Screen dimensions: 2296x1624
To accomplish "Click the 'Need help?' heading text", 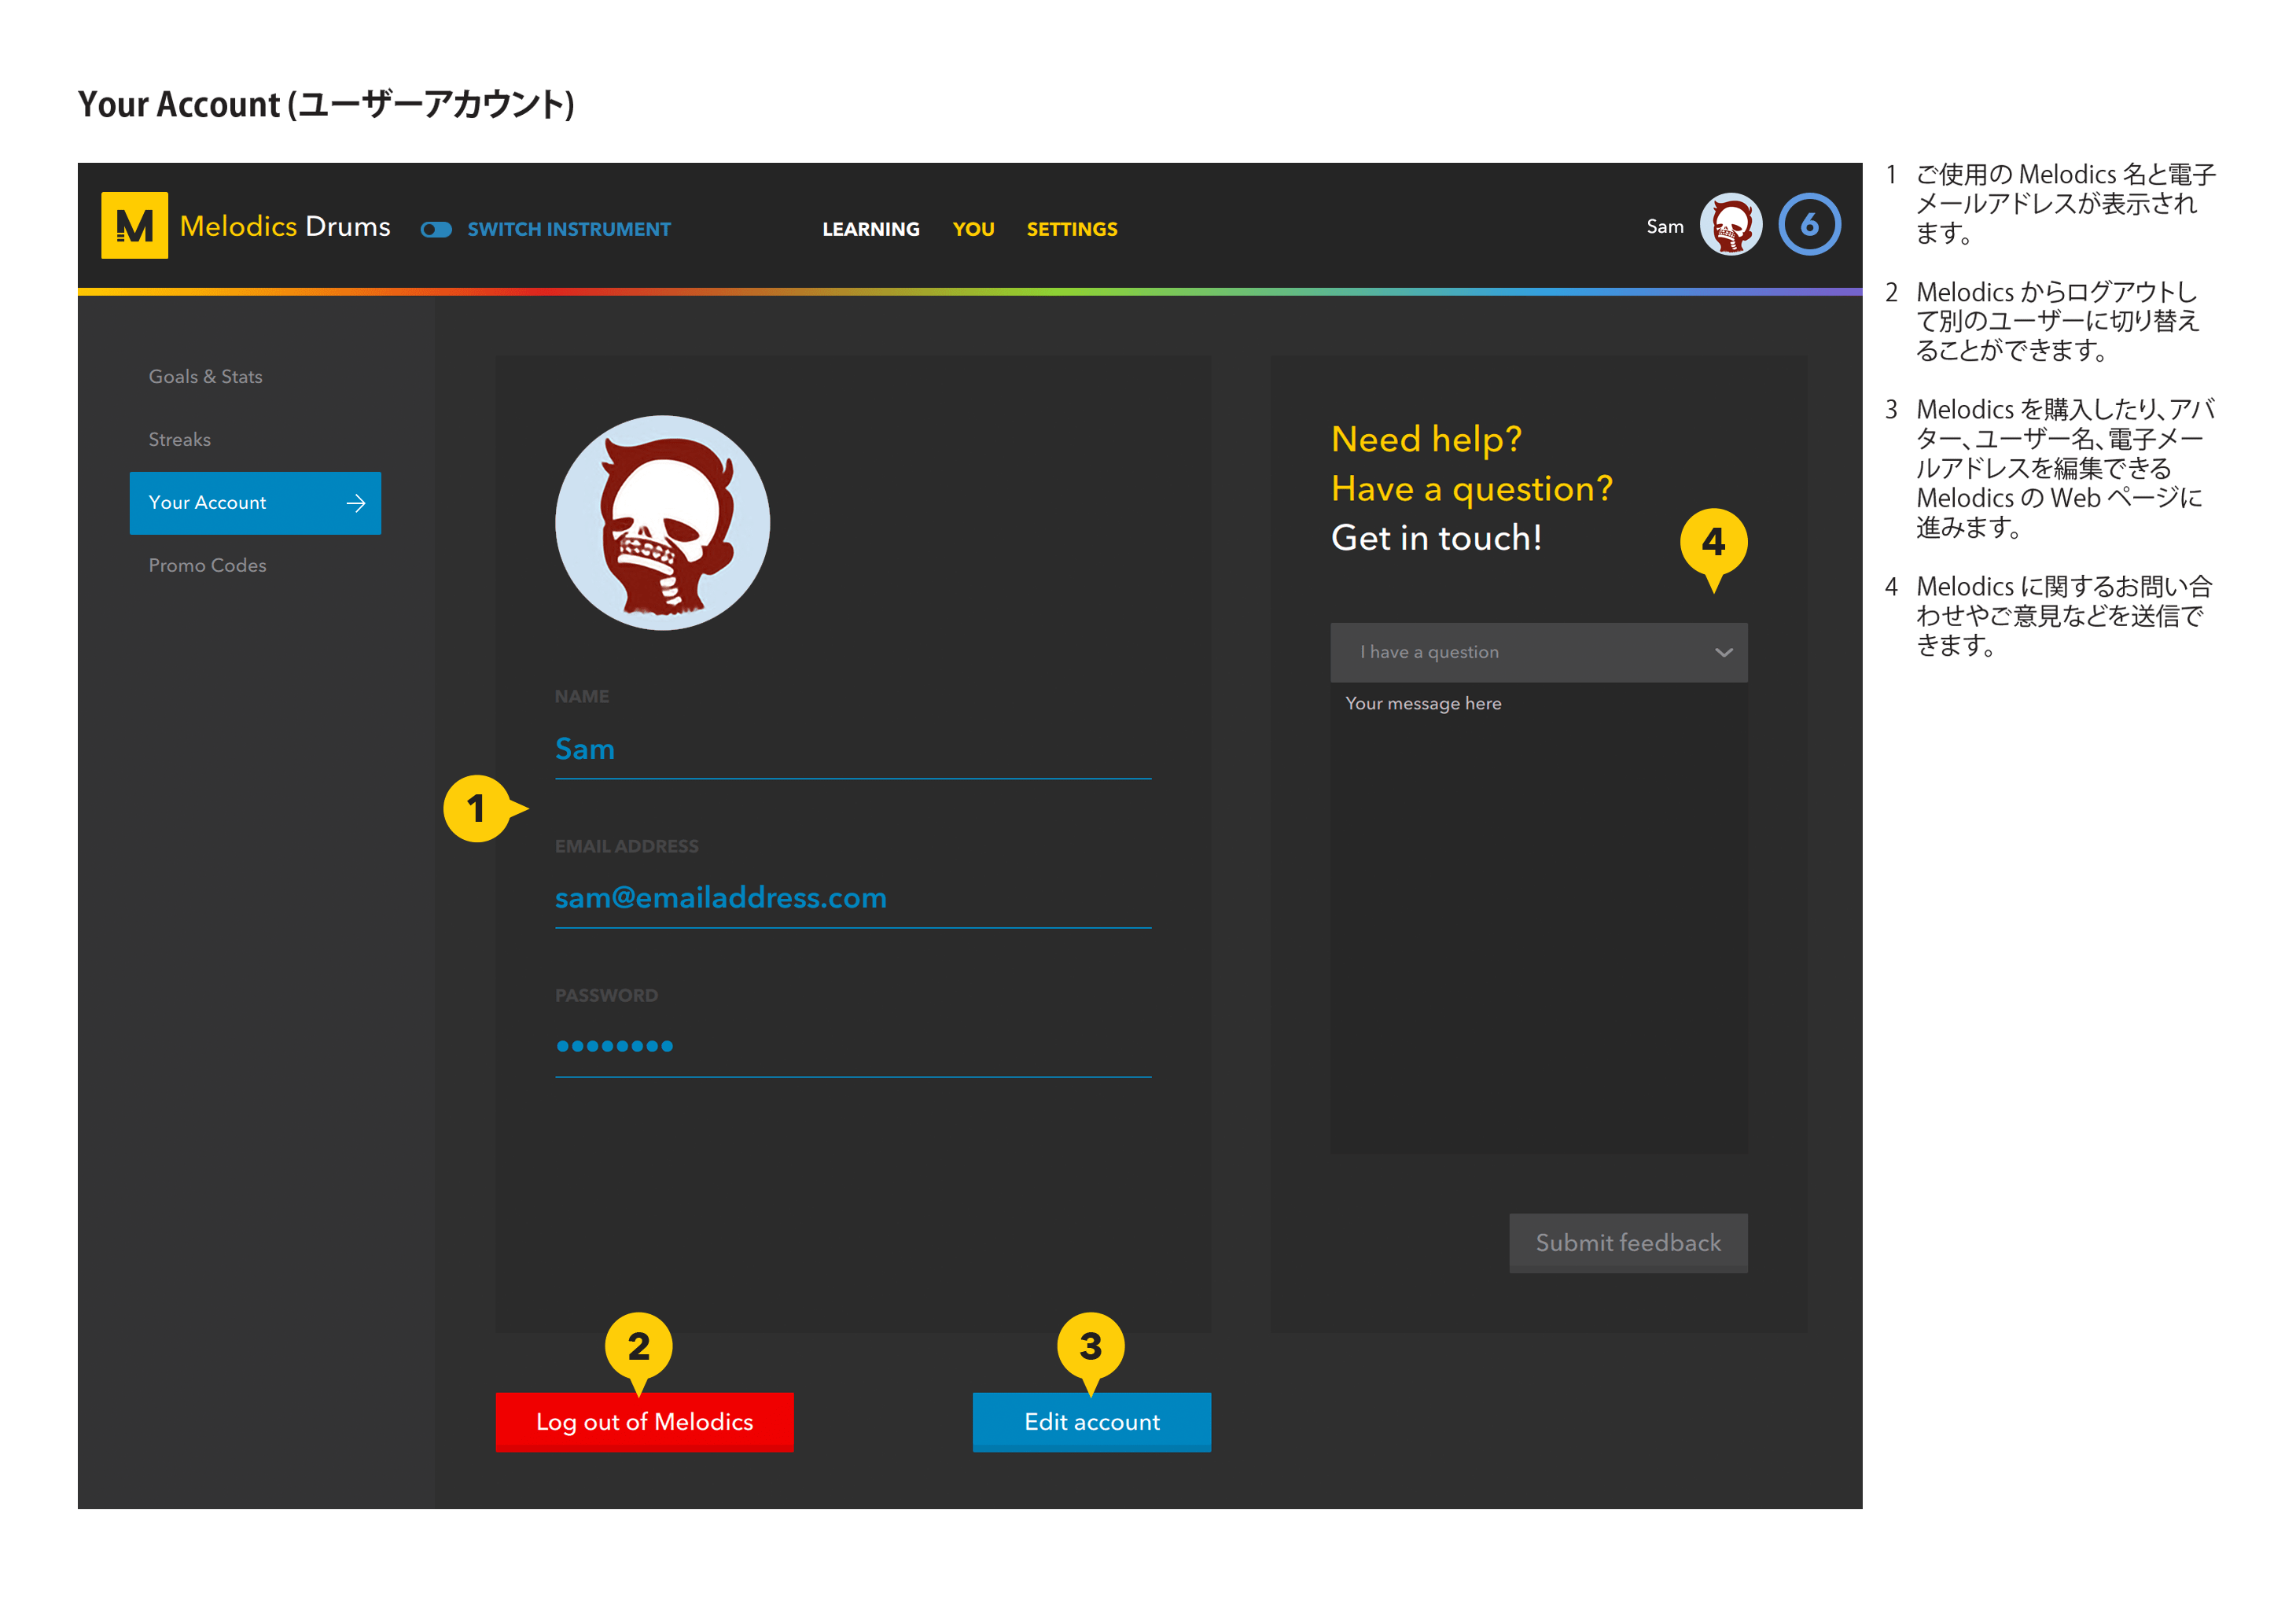I will tap(1426, 439).
